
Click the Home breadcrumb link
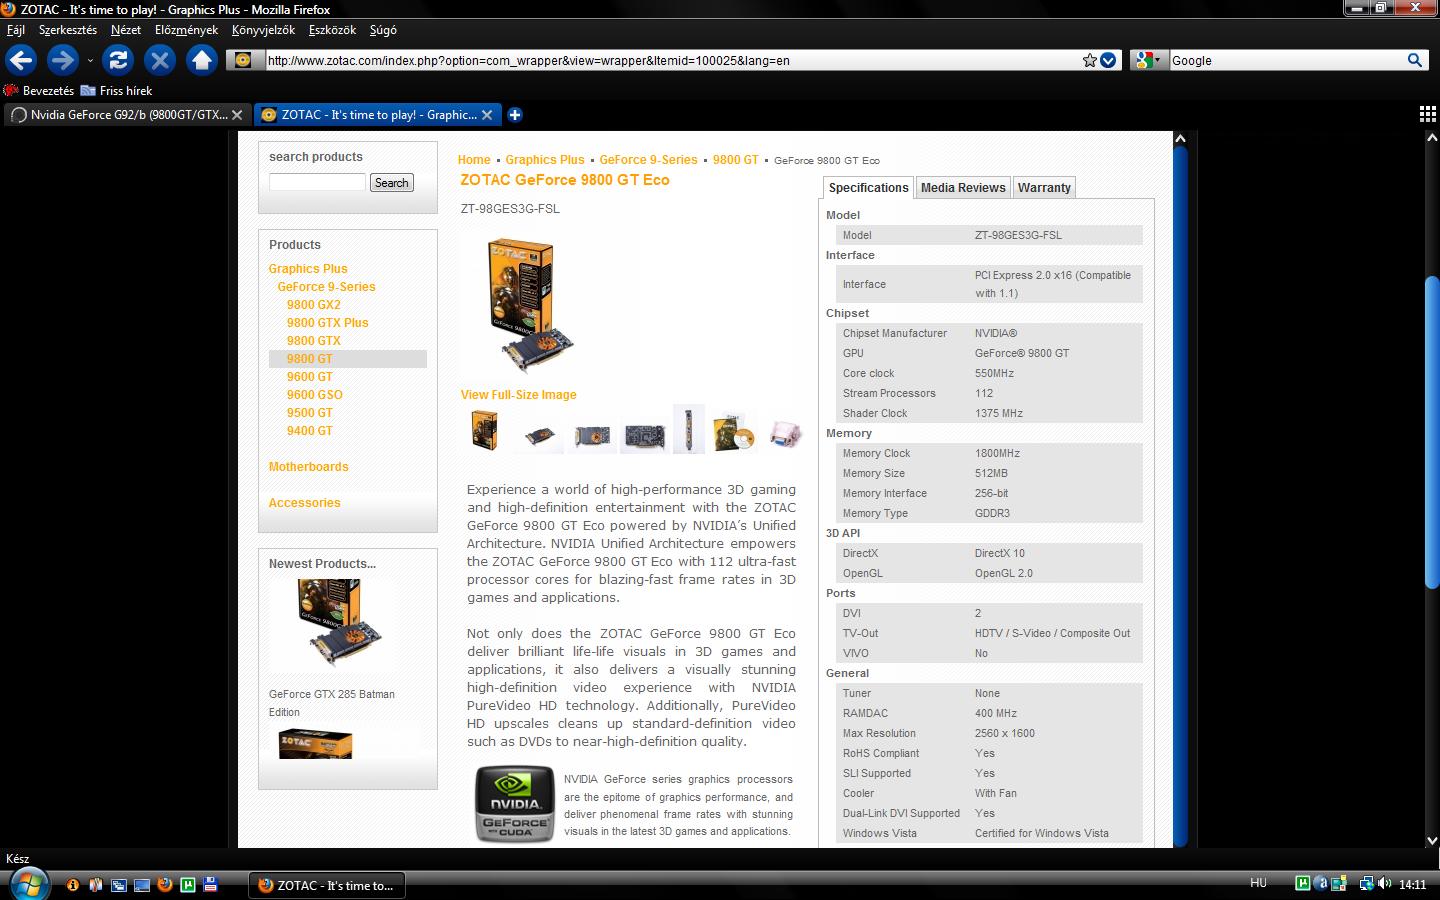[x=474, y=160]
